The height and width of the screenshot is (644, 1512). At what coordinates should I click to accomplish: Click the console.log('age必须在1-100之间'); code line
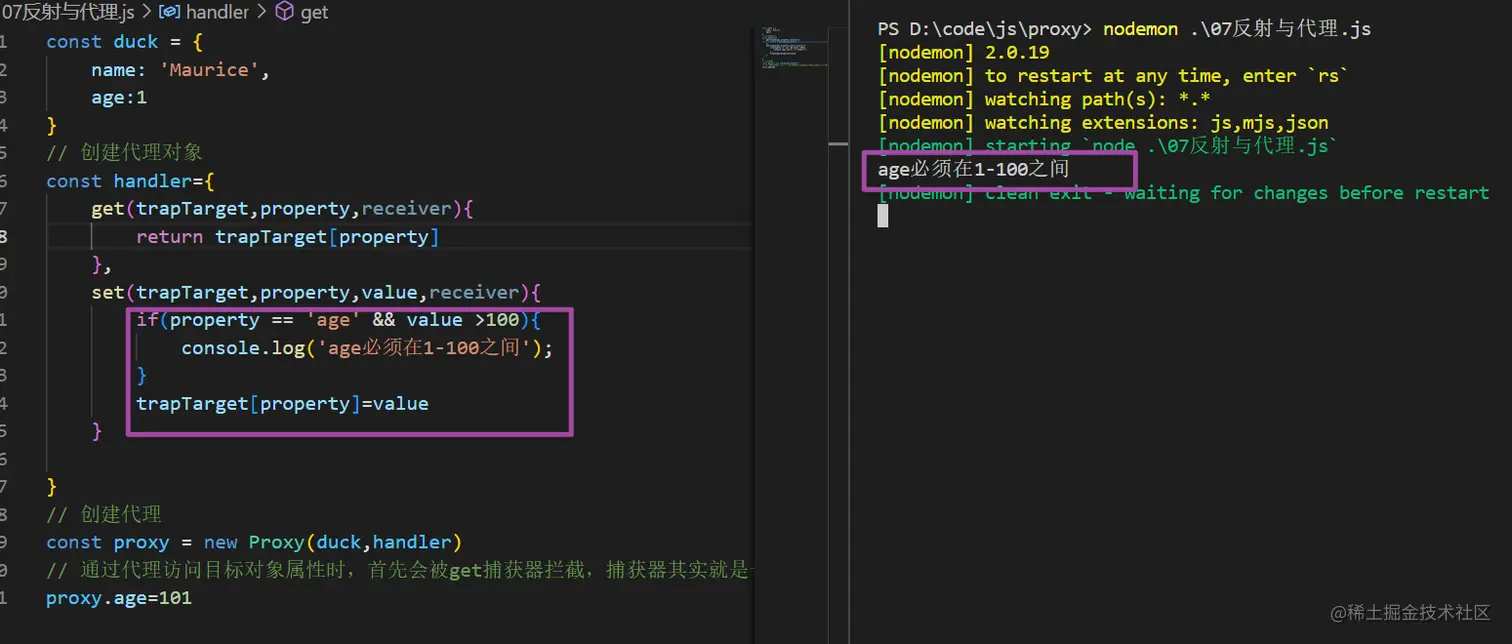367,348
